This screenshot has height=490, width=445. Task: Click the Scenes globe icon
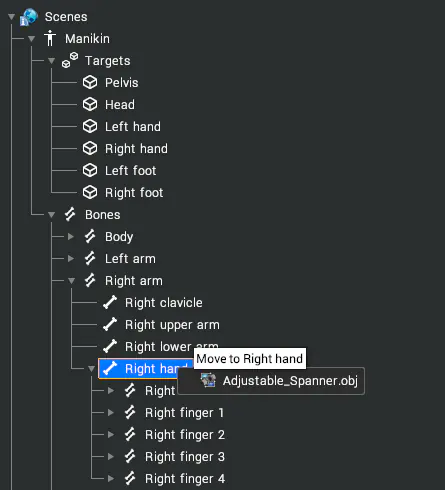(28, 17)
